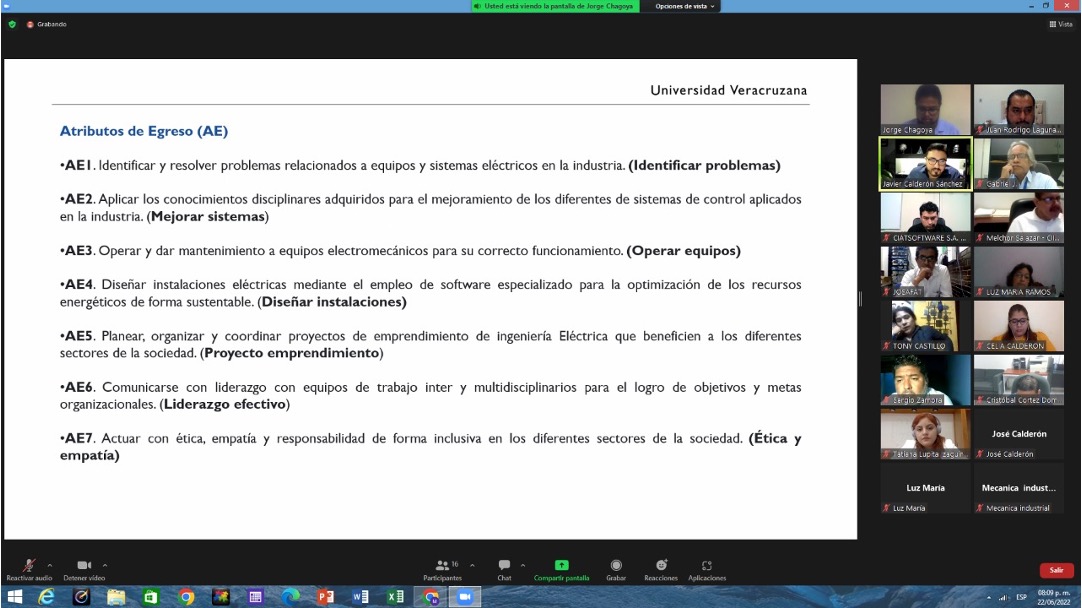Open the Vista layout menu

1061,24
